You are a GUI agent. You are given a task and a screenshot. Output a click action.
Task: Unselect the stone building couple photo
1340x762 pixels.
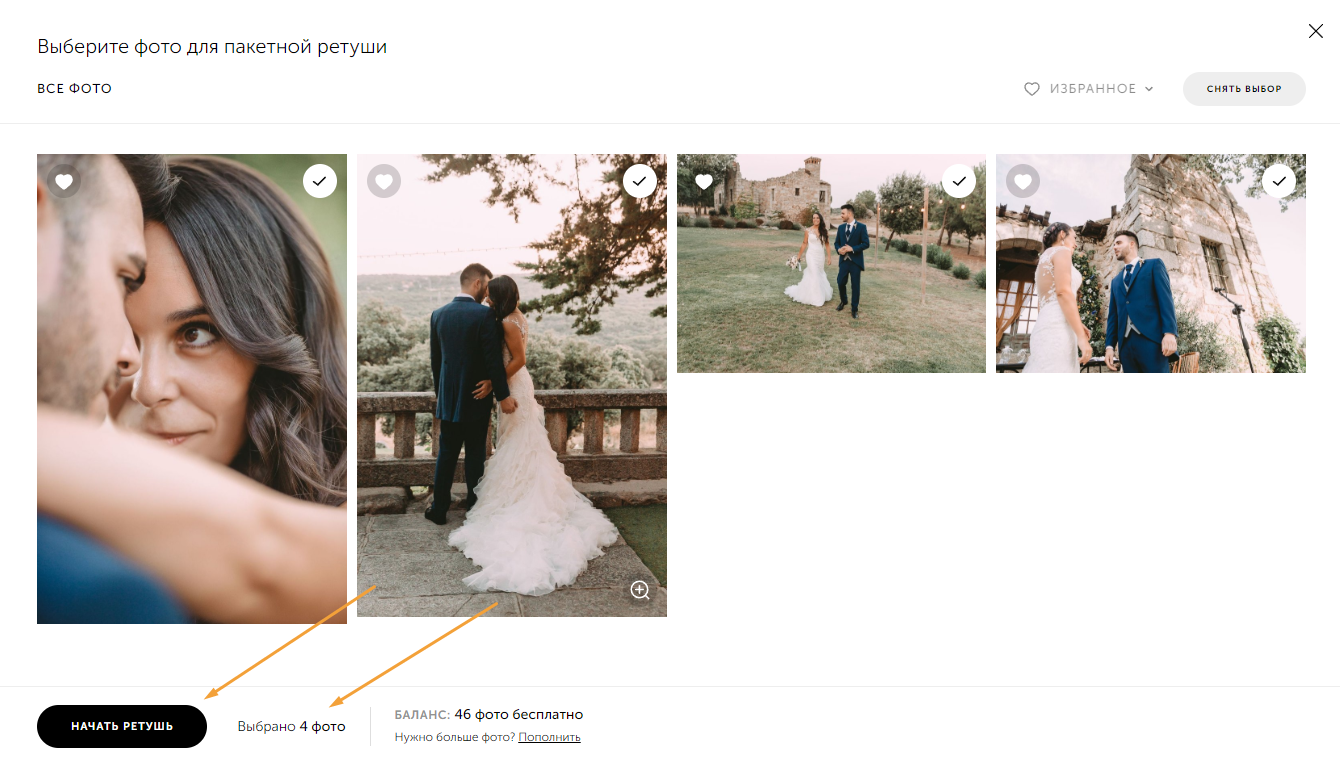[x=1279, y=181]
